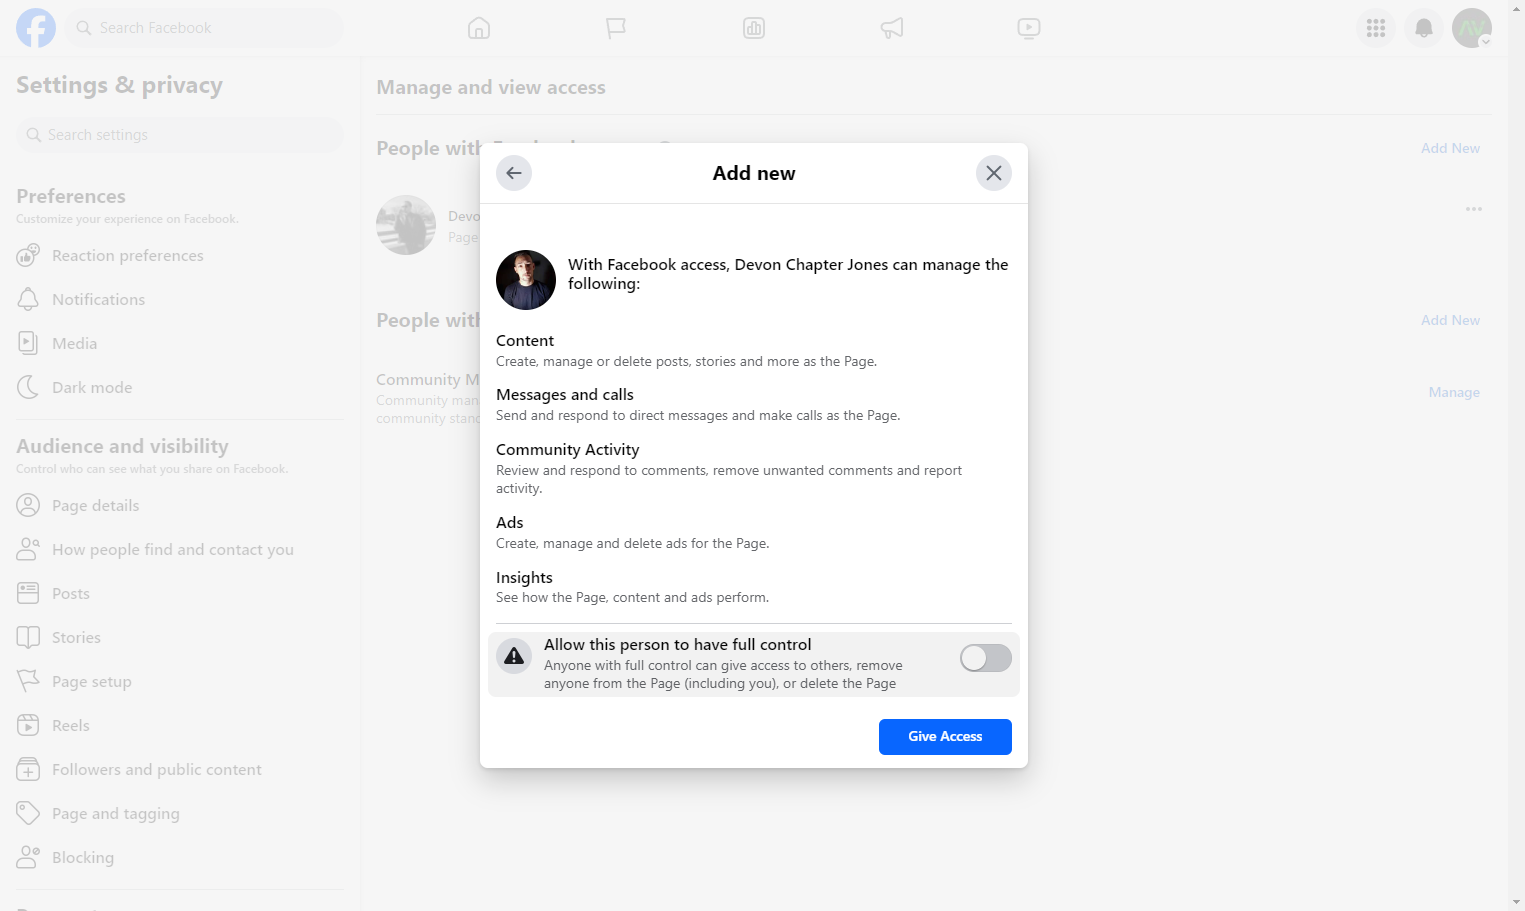Click the page scrollbar down arrow
Image resolution: width=1525 pixels, height=911 pixels.
[1517, 902]
